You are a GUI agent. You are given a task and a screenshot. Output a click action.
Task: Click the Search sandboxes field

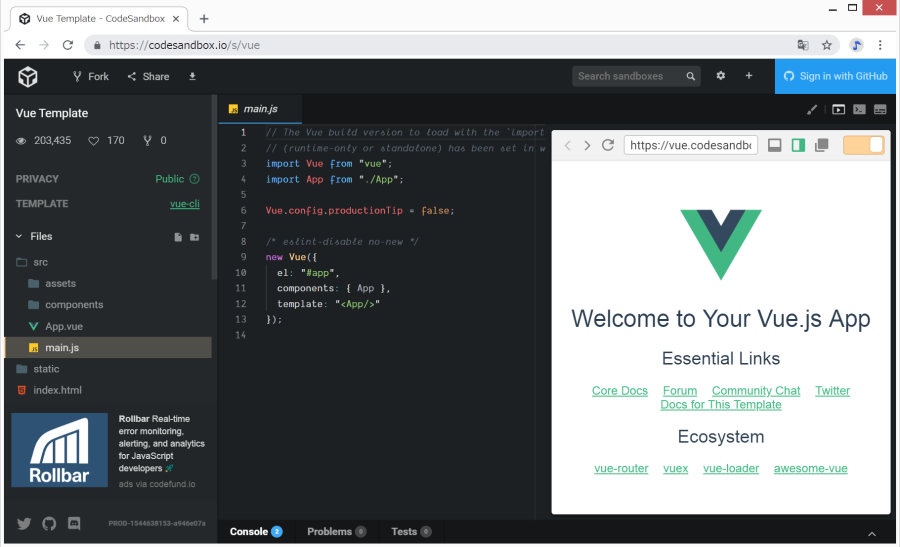[630, 76]
